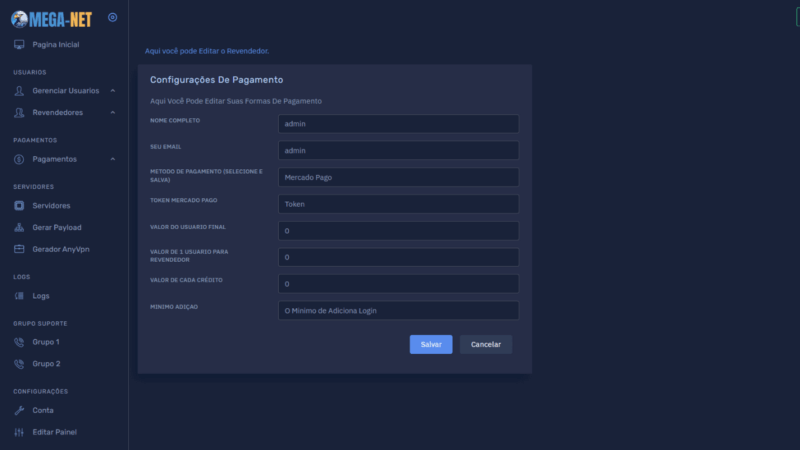
Task: Click the Conta wrench icon
Action: pos(19,410)
